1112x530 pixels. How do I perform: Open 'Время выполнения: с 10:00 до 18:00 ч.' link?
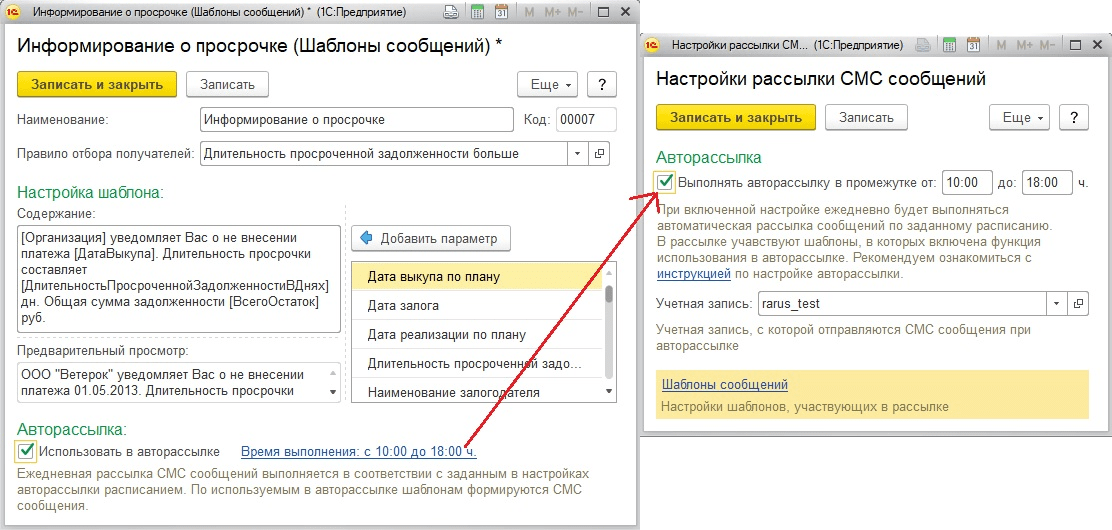tap(359, 451)
